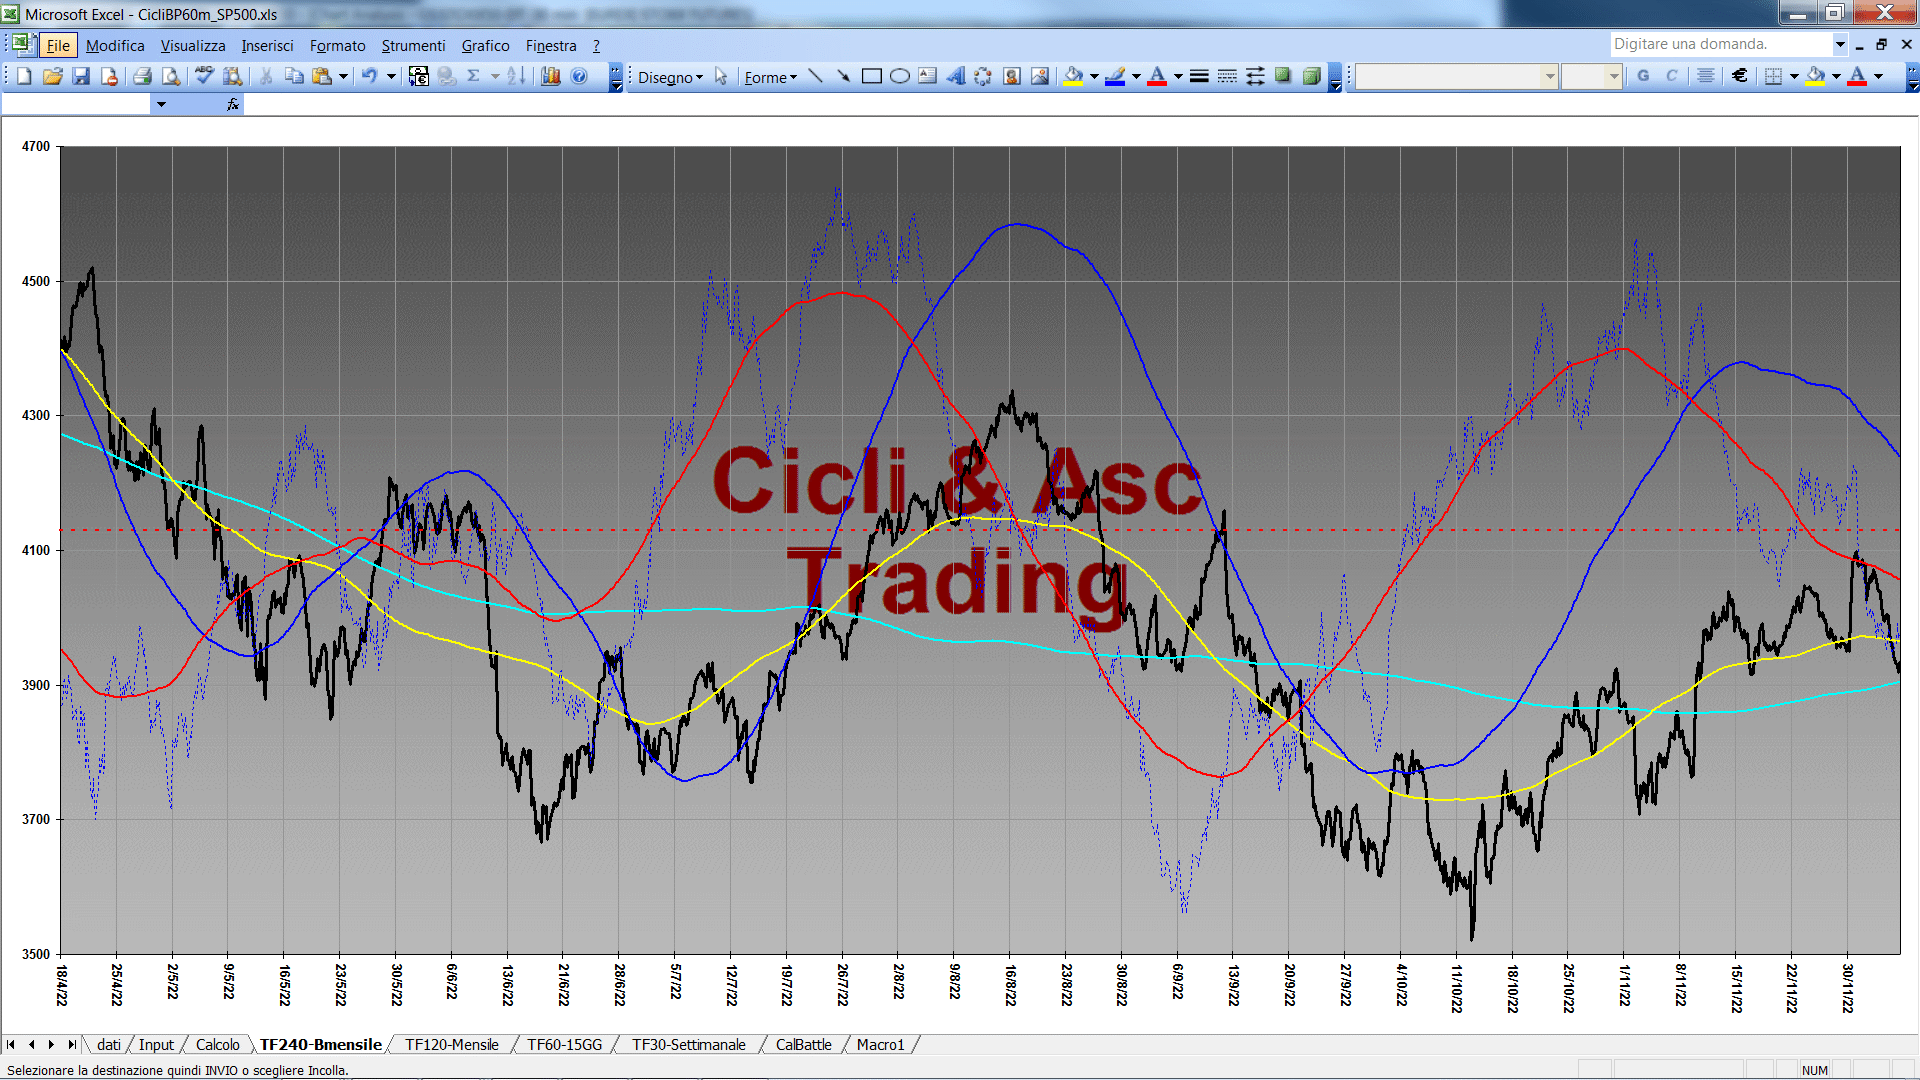1920x1080 pixels.
Task: Click the Research binoculars icon
Action: 233,76
